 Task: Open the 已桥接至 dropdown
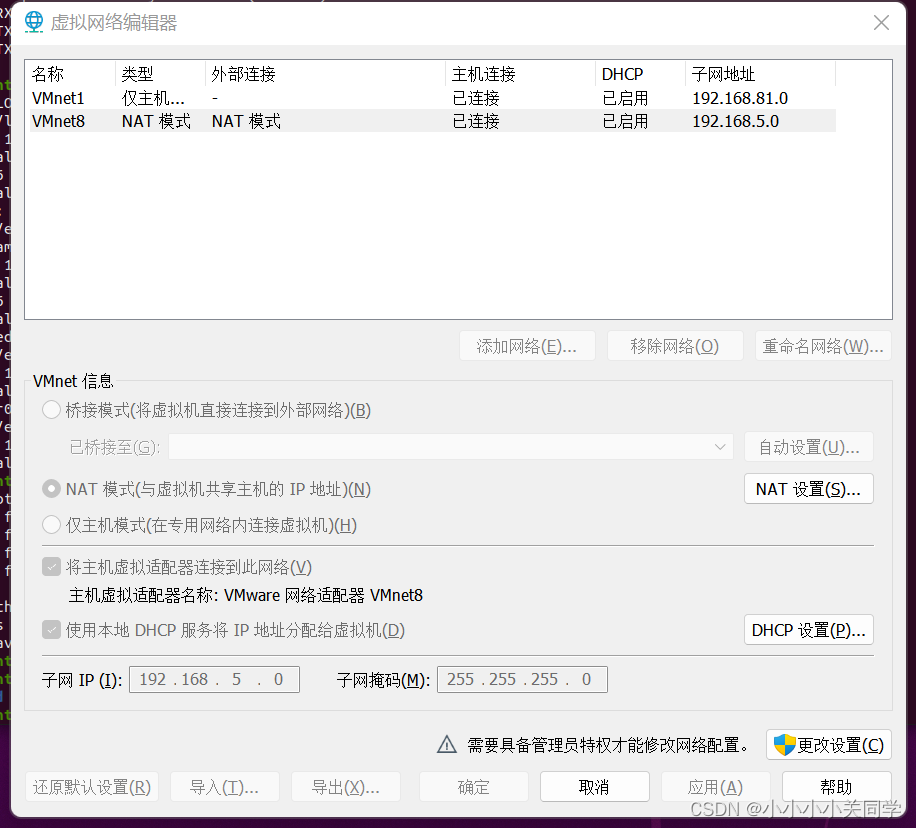pos(450,447)
